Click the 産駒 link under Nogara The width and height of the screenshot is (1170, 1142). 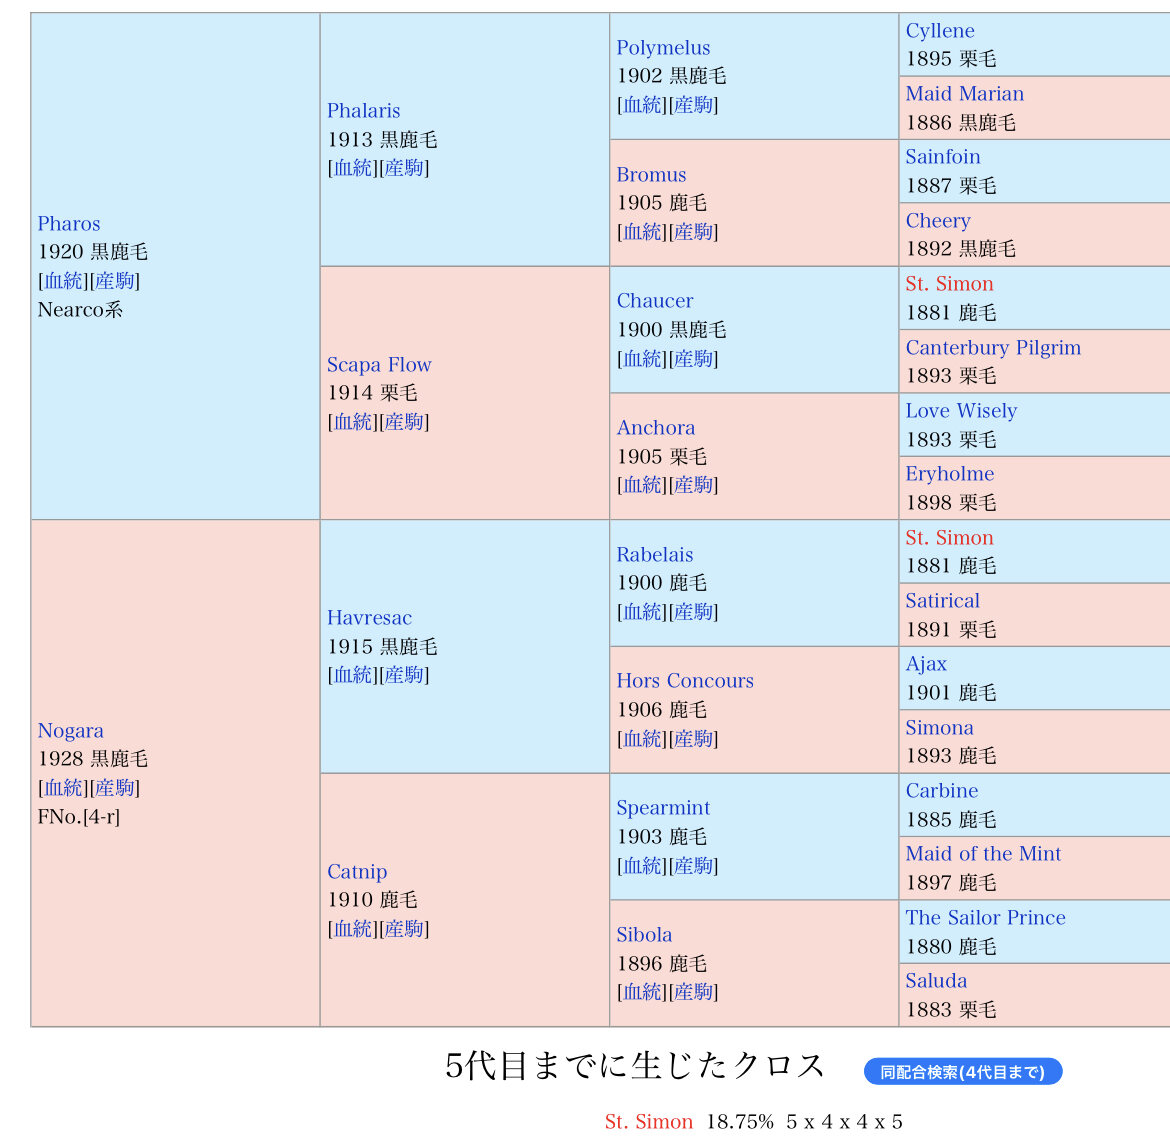pyautogui.click(x=115, y=788)
